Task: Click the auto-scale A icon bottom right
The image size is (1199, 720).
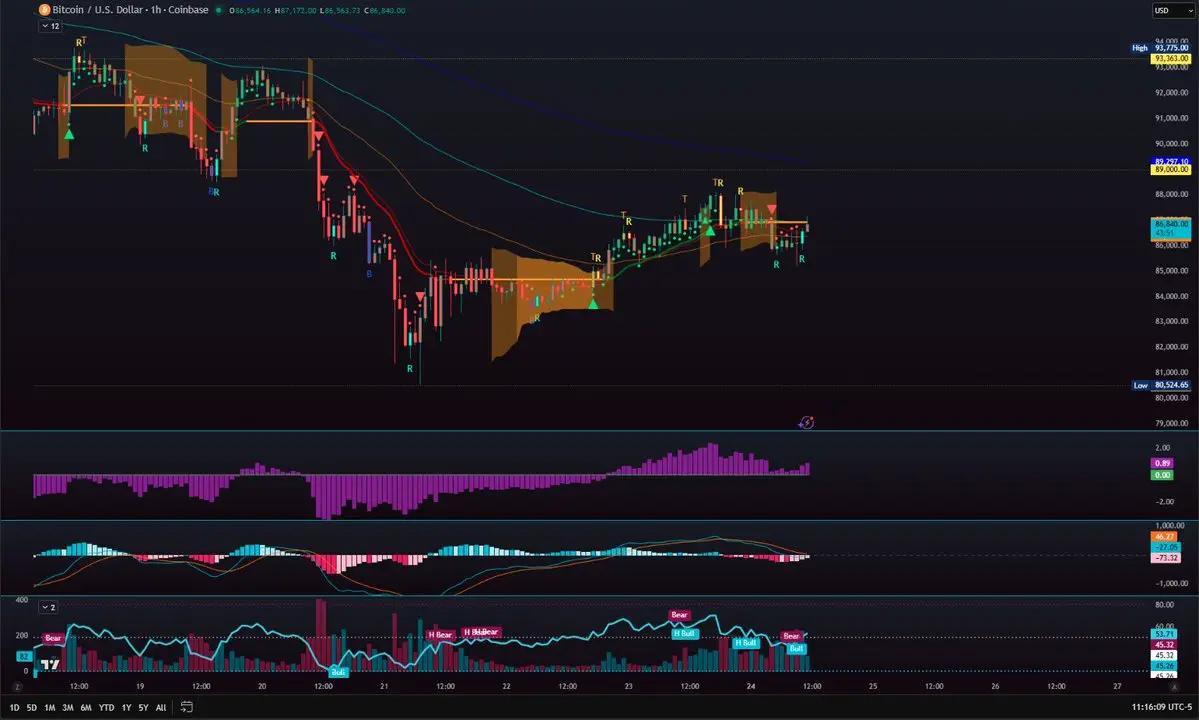Action: click(x=1175, y=687)
